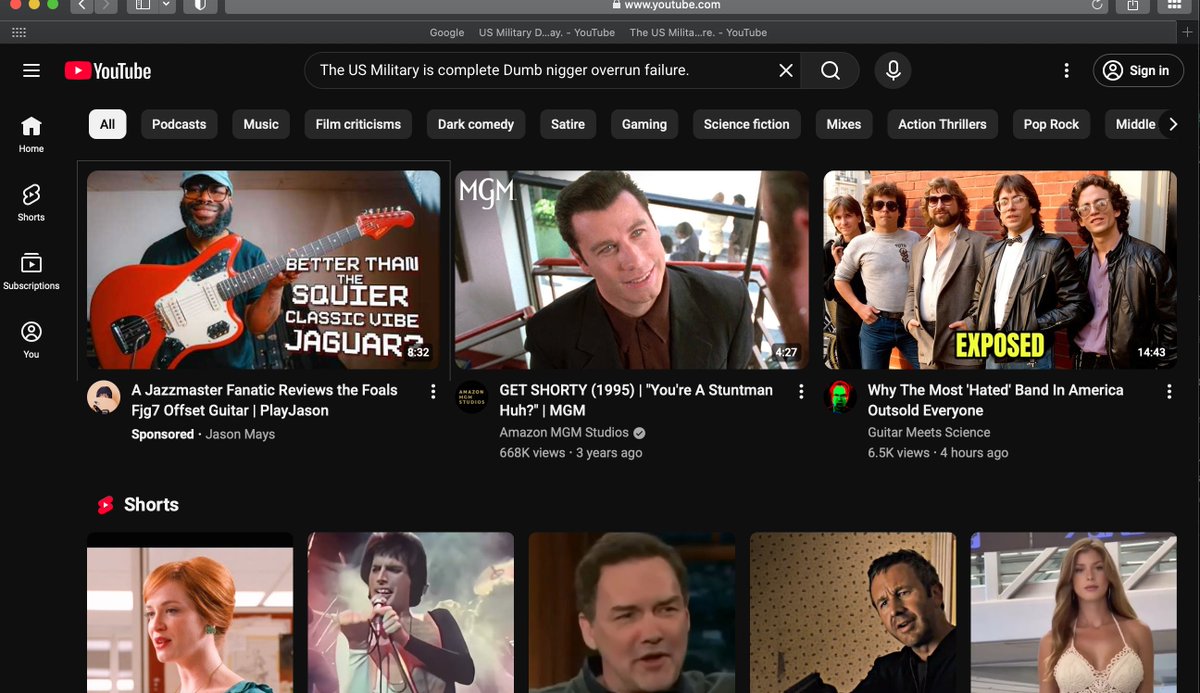1200x693 pixels.
Task: Clear the search field with the X icon
Action: pyautogui.click(x=786, y=70)
